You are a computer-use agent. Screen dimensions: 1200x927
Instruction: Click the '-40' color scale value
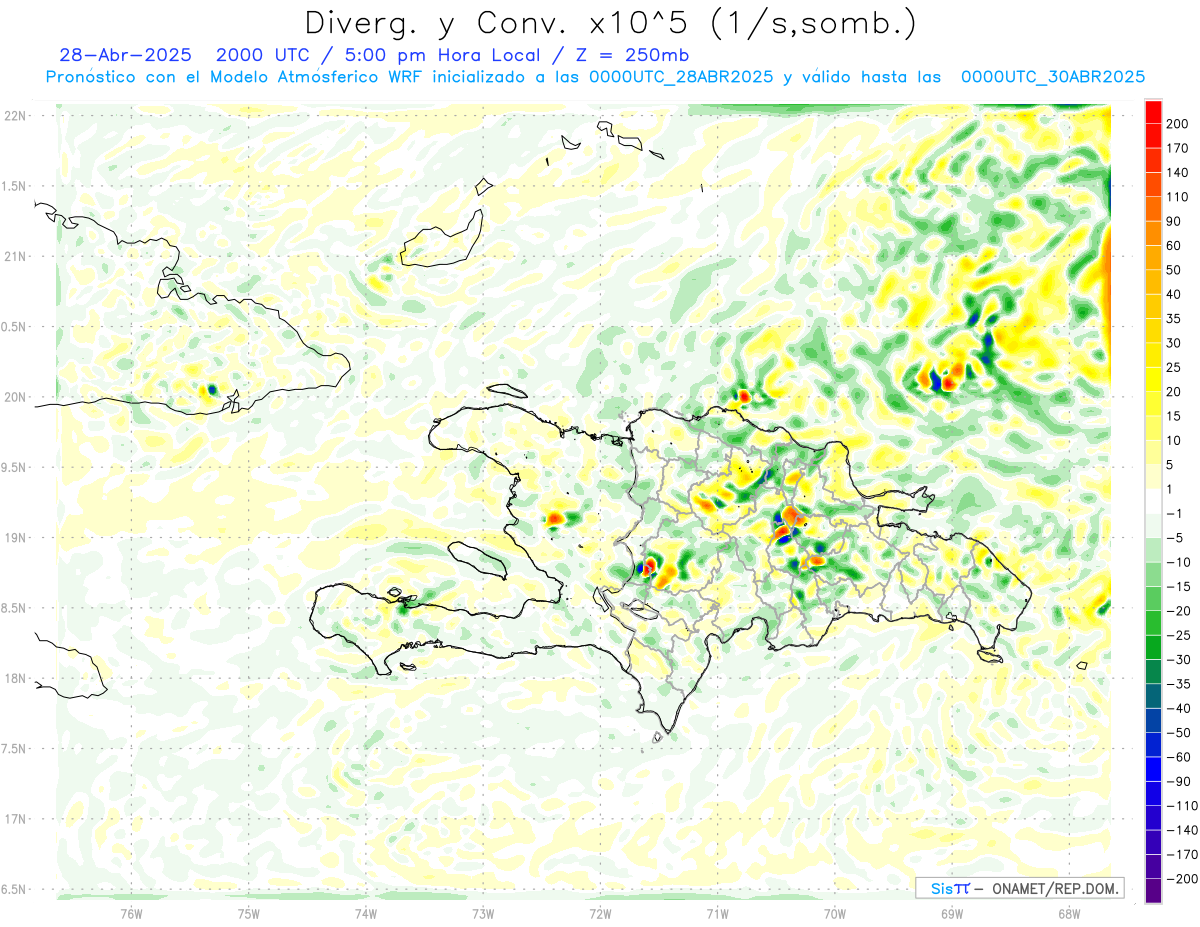1178,708
